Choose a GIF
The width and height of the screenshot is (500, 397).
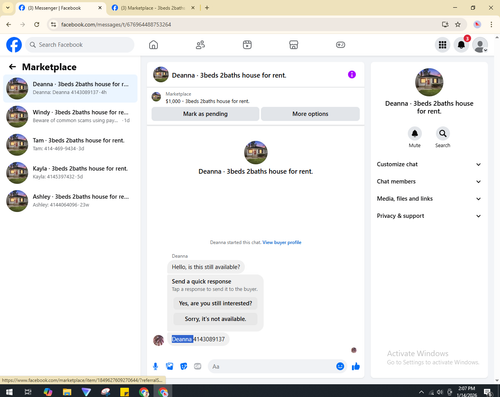tap(198, 367)
